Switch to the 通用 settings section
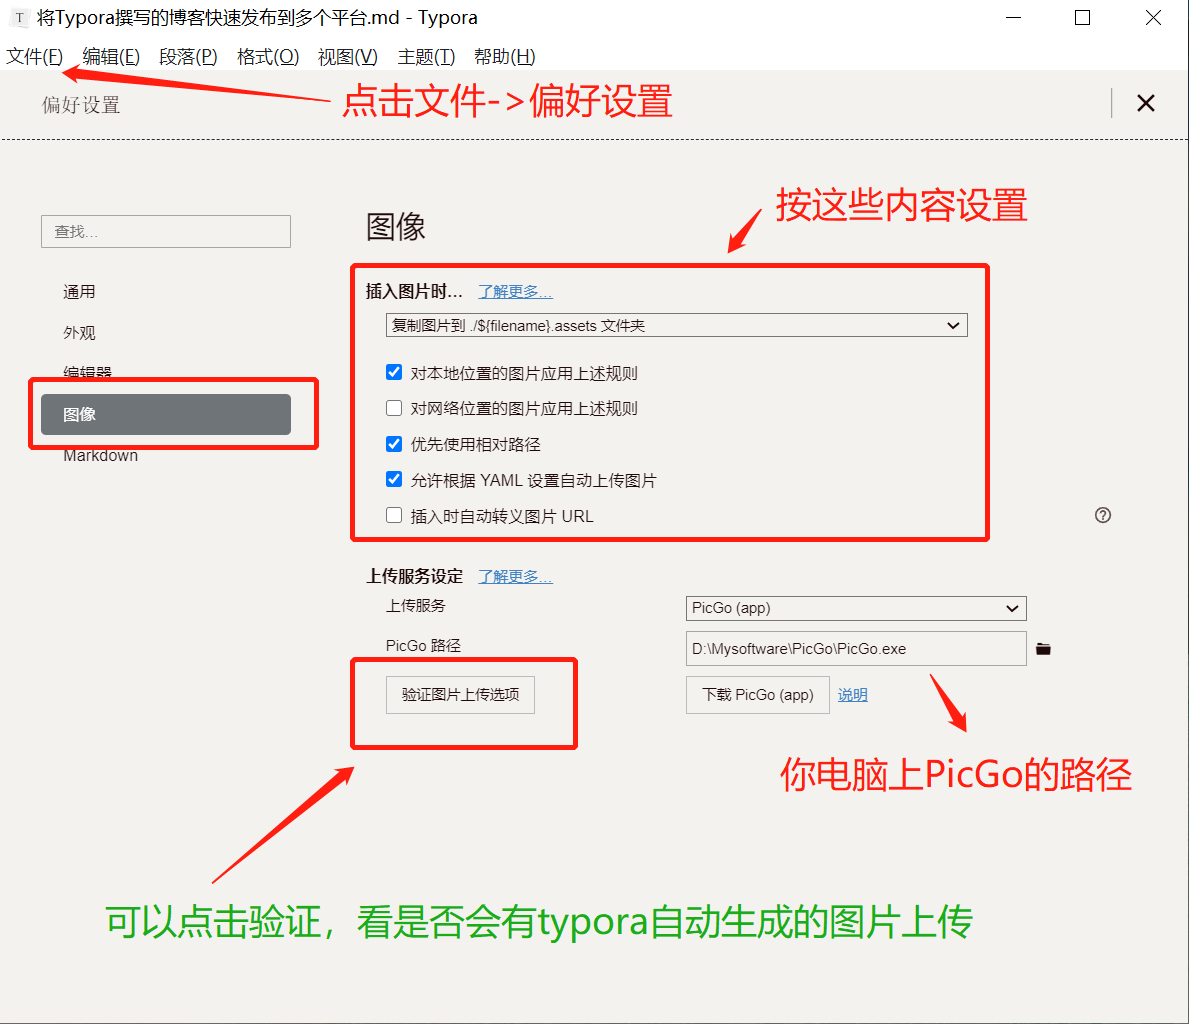Viewport: 1189px width, 1024px height. click(x=79, y=291)
